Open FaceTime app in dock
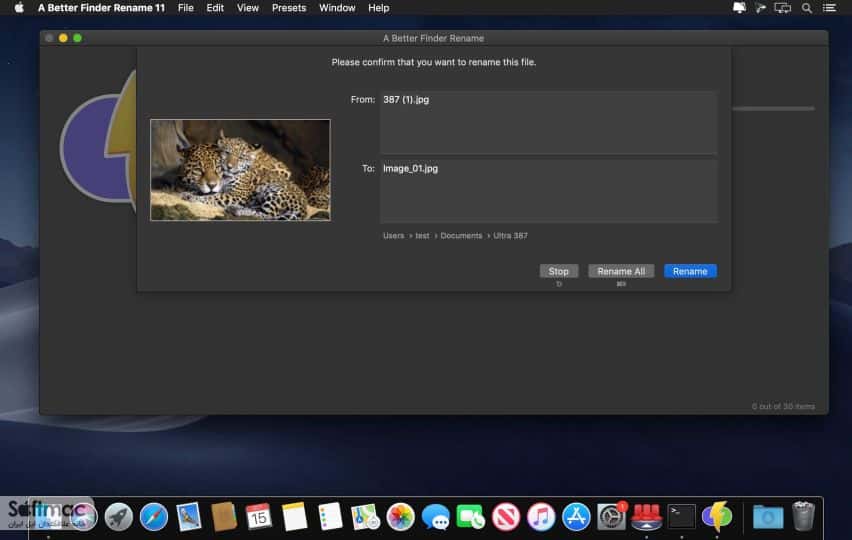 [471, 517]
